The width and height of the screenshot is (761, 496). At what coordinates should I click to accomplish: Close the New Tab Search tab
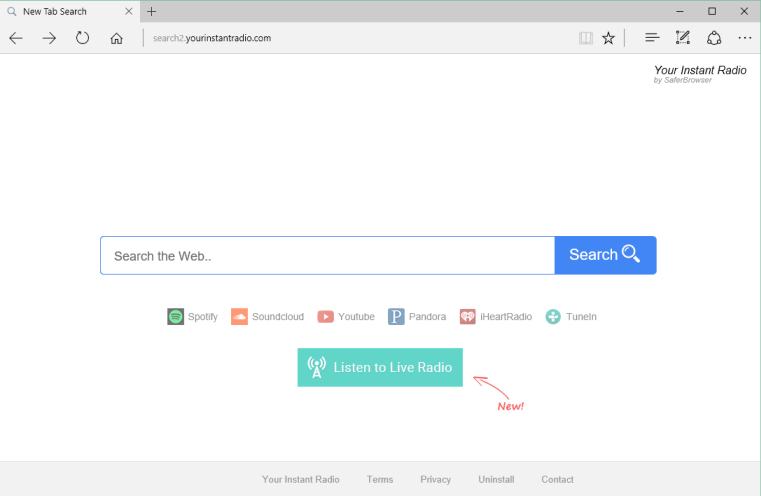(129, 11)
